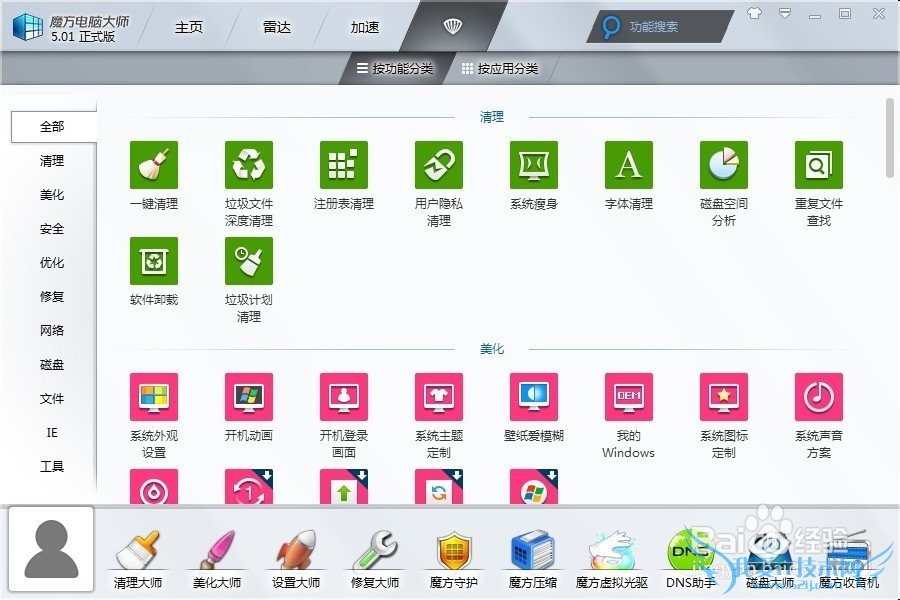Select 全部 in the sidebar
900x600 pixels.
click(x=53, y=127)
